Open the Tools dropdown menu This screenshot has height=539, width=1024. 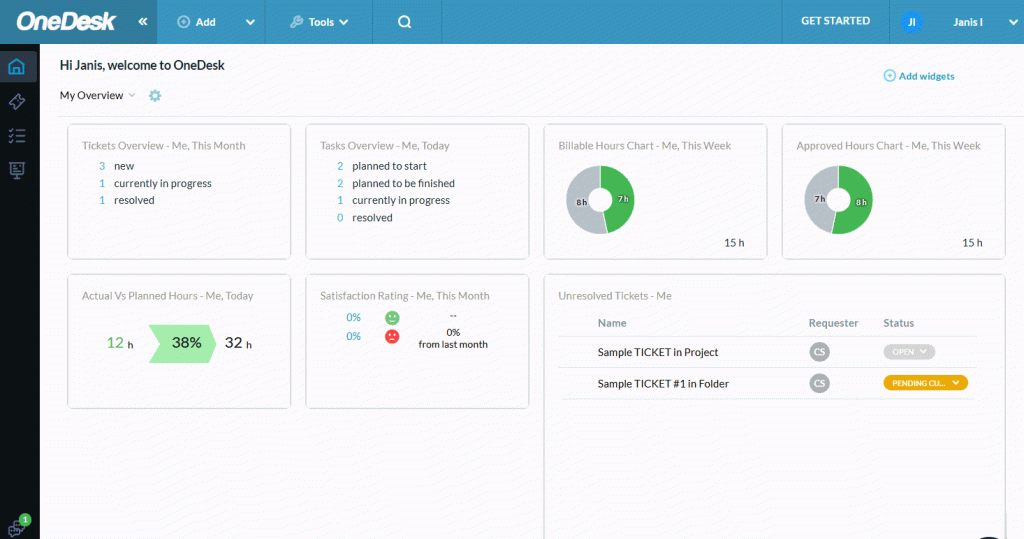[320, 22]
